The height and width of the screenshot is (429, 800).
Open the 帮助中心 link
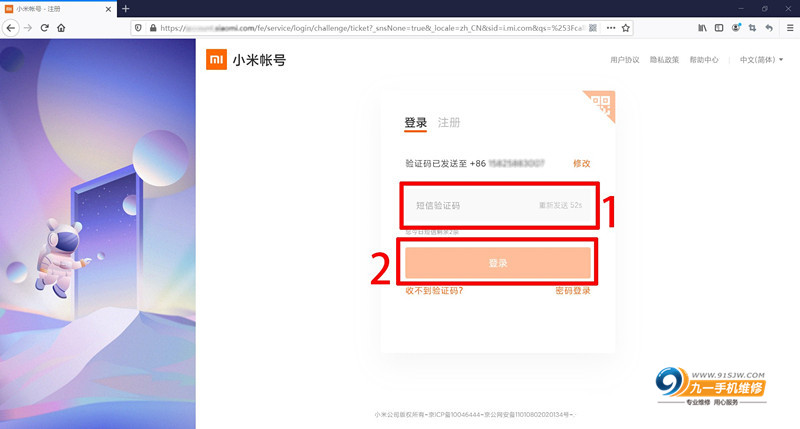click(704, 60)
